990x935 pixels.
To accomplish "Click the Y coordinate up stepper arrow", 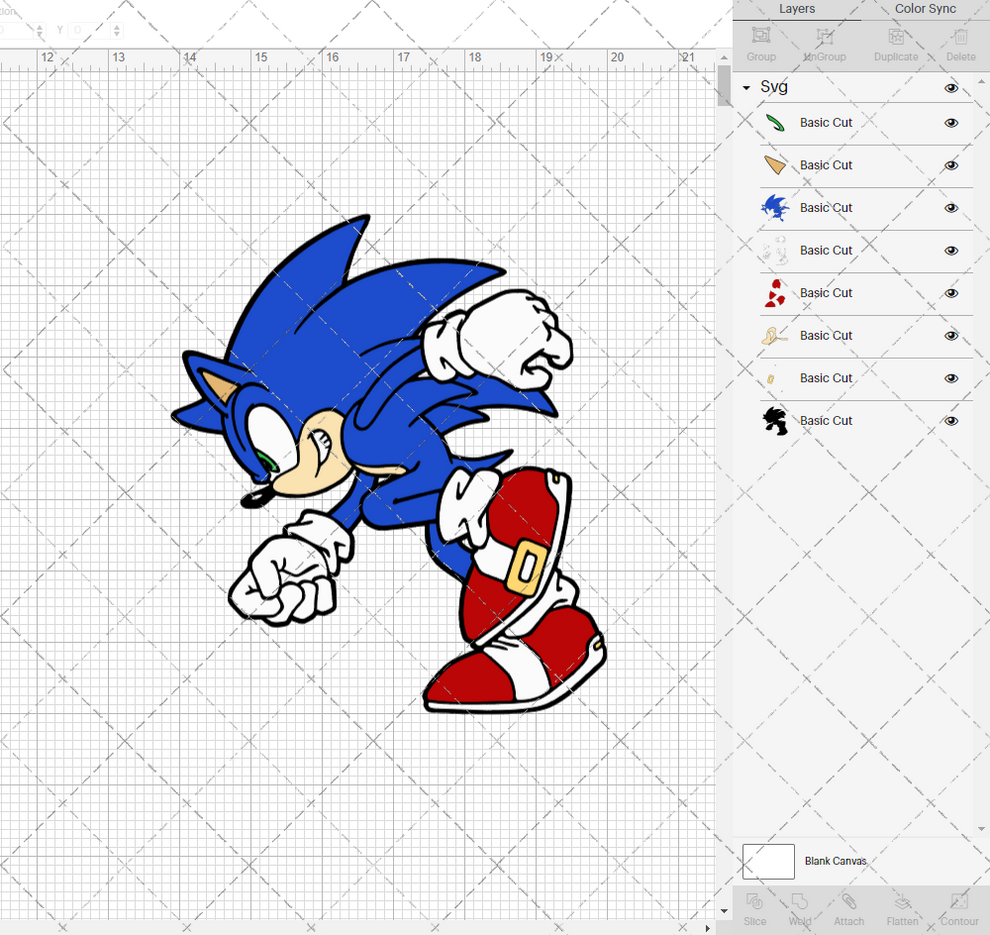I will point(116,25).
